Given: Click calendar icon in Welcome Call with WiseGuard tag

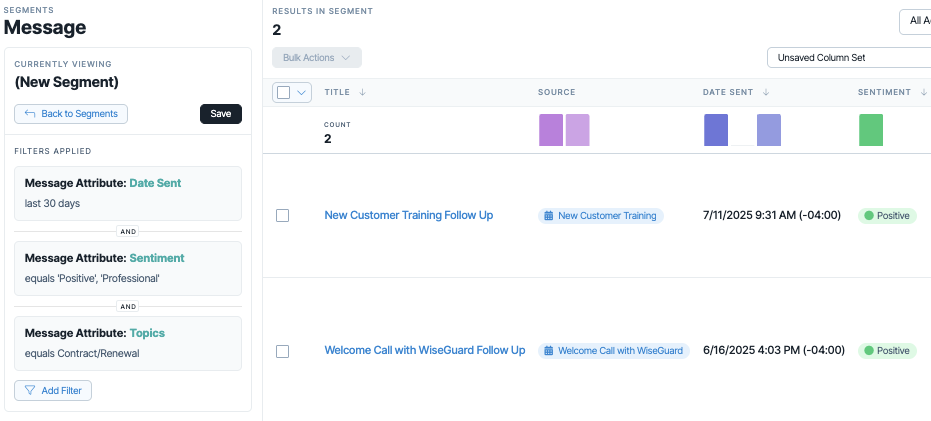Looking at the screenshot, I should coord(549,351).
